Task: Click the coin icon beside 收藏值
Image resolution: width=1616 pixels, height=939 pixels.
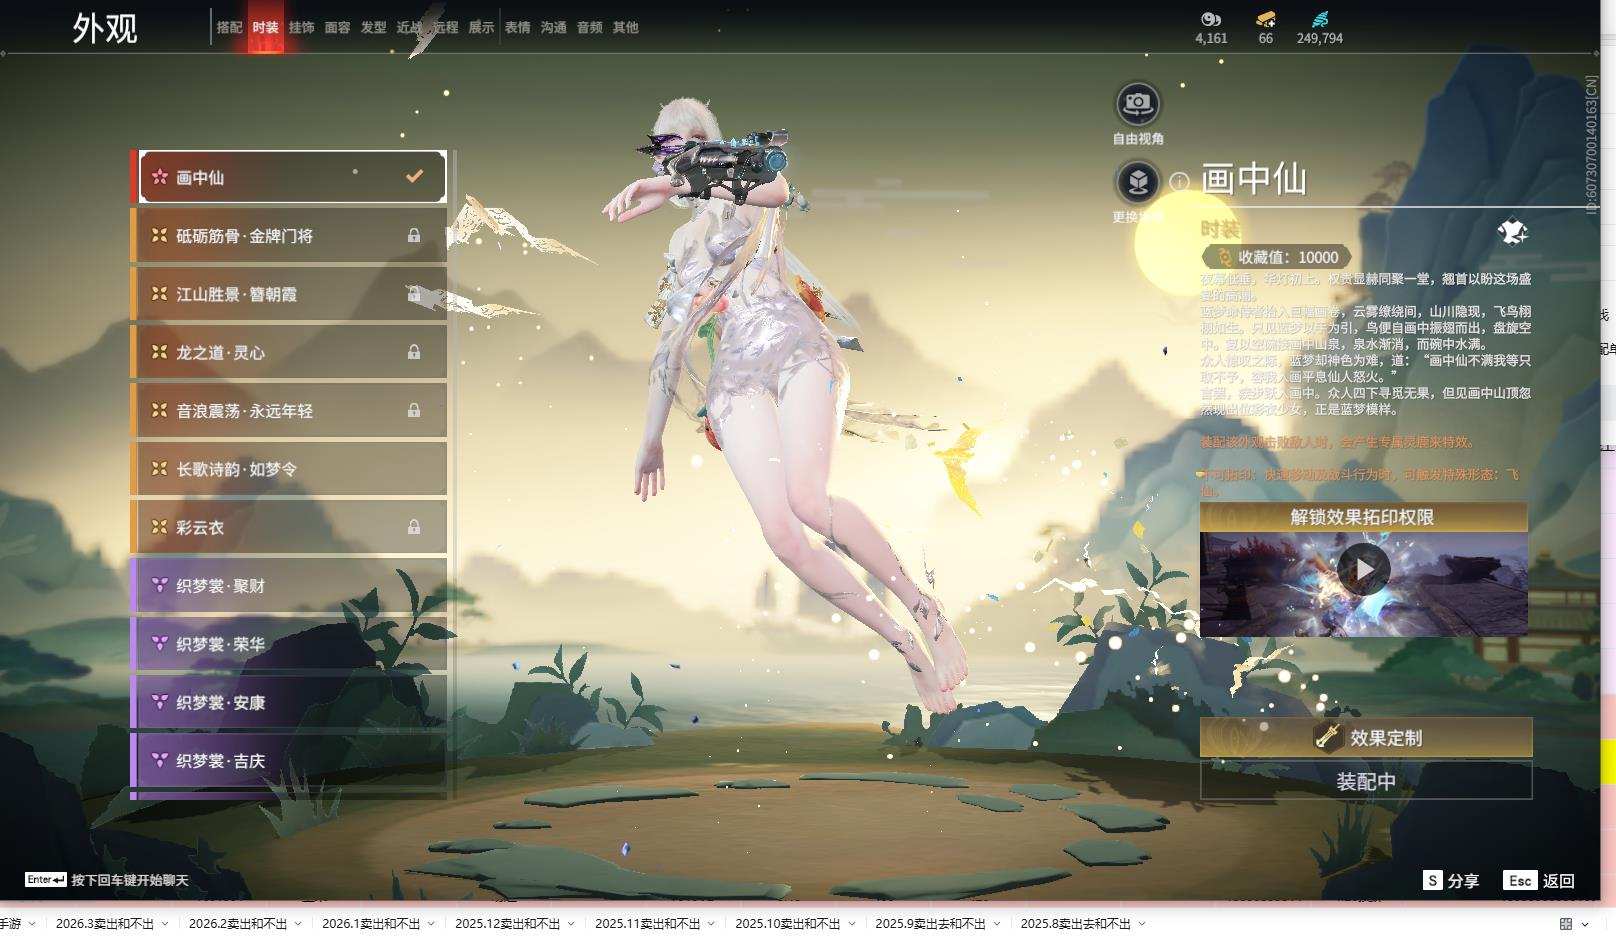Action: click(1224, 257)
